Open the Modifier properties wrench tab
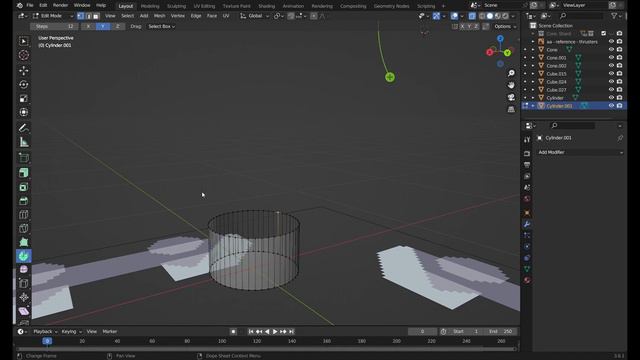This screenshot has height=360, width=640. tap(527, 224)
